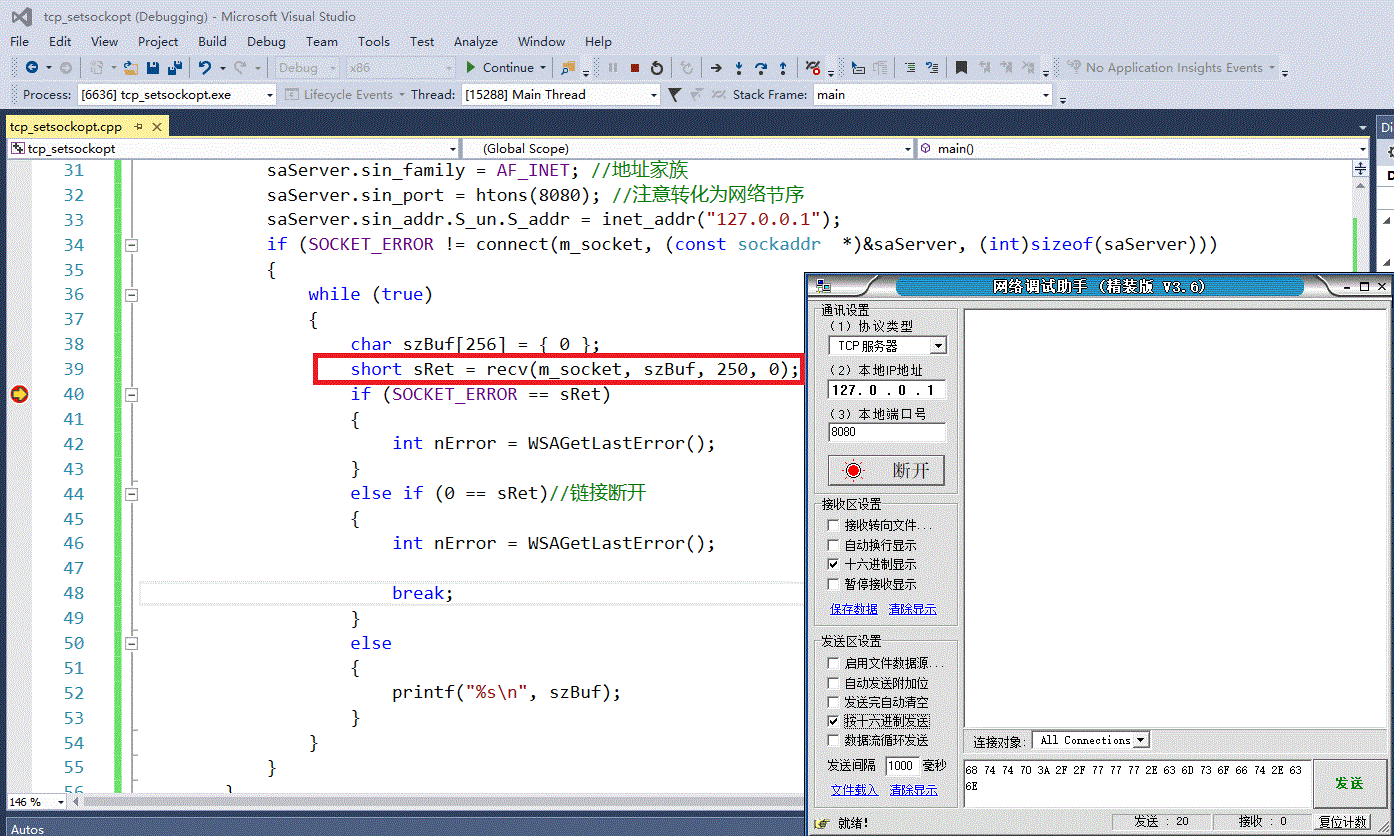Screen dimensions: 1394x836
Task: Click 保存数据 link
Action: pos(854,609)
